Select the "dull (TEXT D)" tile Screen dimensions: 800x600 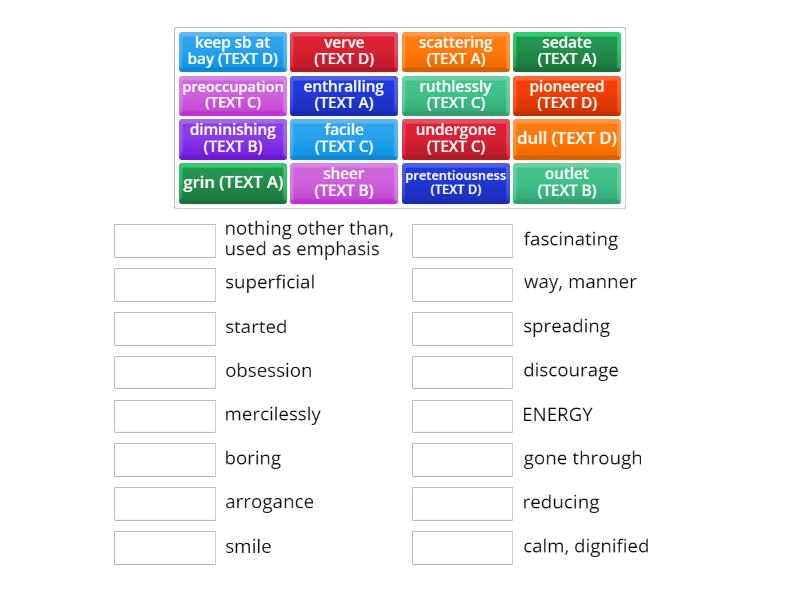point(567,139)
